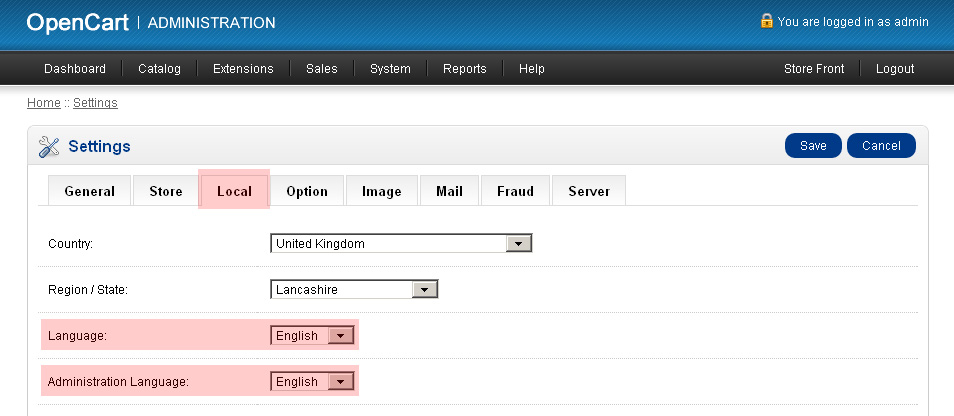
Task: Open the Extensions menu
Action: tap(243, 69)
